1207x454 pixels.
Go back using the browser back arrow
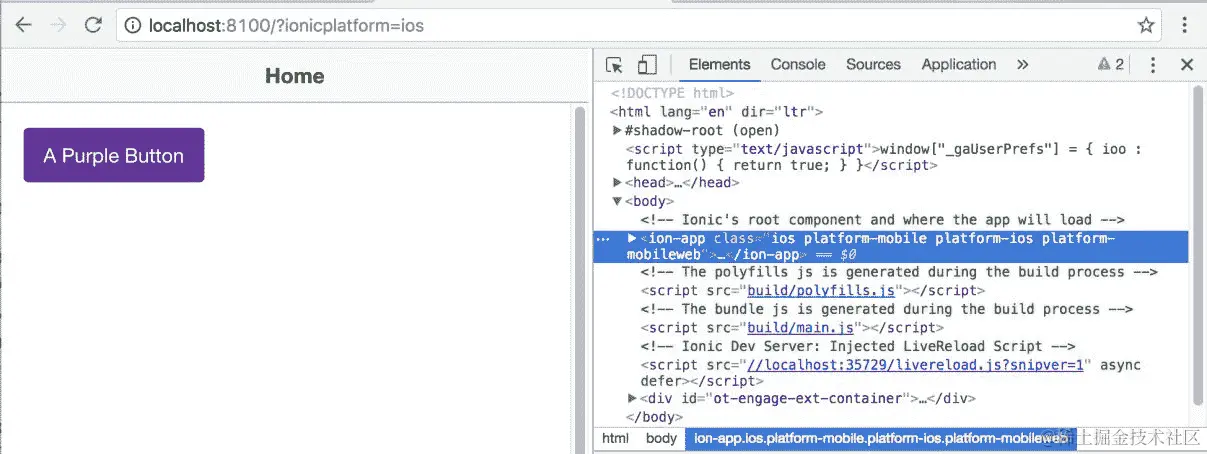[x=23, y=25]
